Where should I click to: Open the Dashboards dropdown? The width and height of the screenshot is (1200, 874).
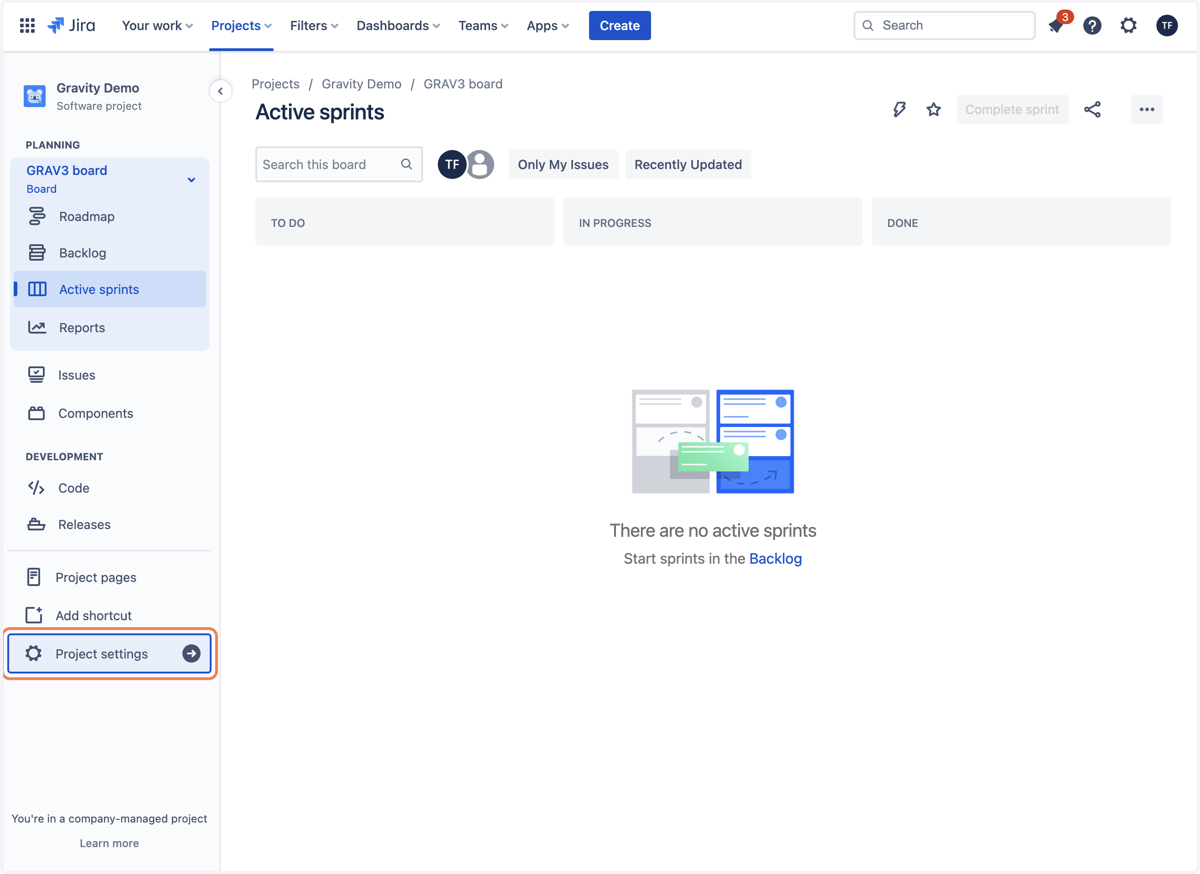pyautogui.click(x=398, y=25)
